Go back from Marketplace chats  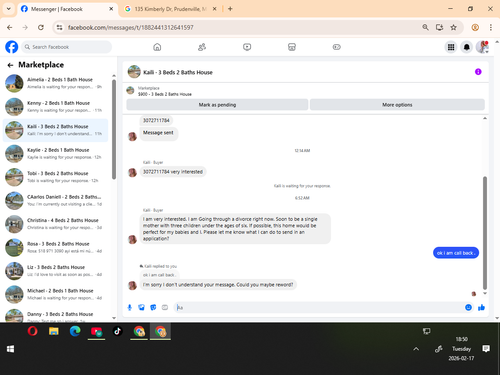(x=10, y=65)
